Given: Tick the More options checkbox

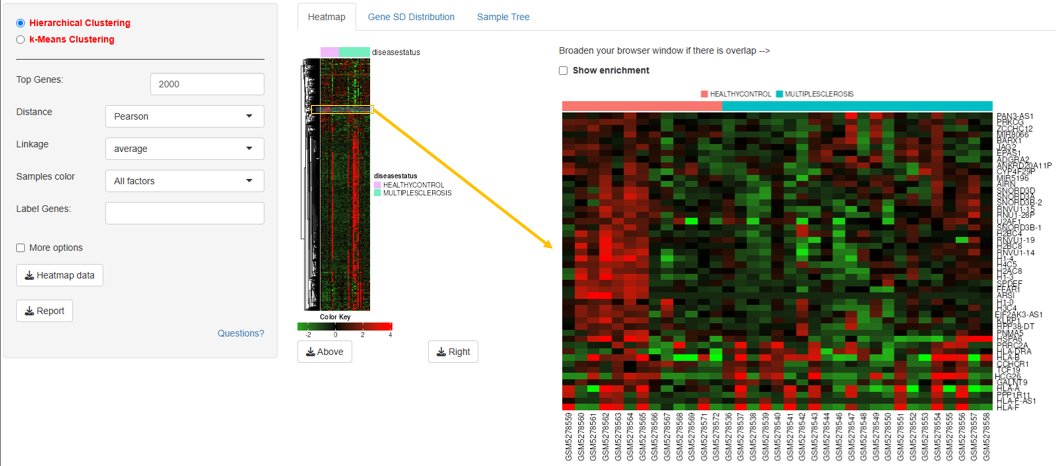Looking at the screenshot, I should [20, 248].
